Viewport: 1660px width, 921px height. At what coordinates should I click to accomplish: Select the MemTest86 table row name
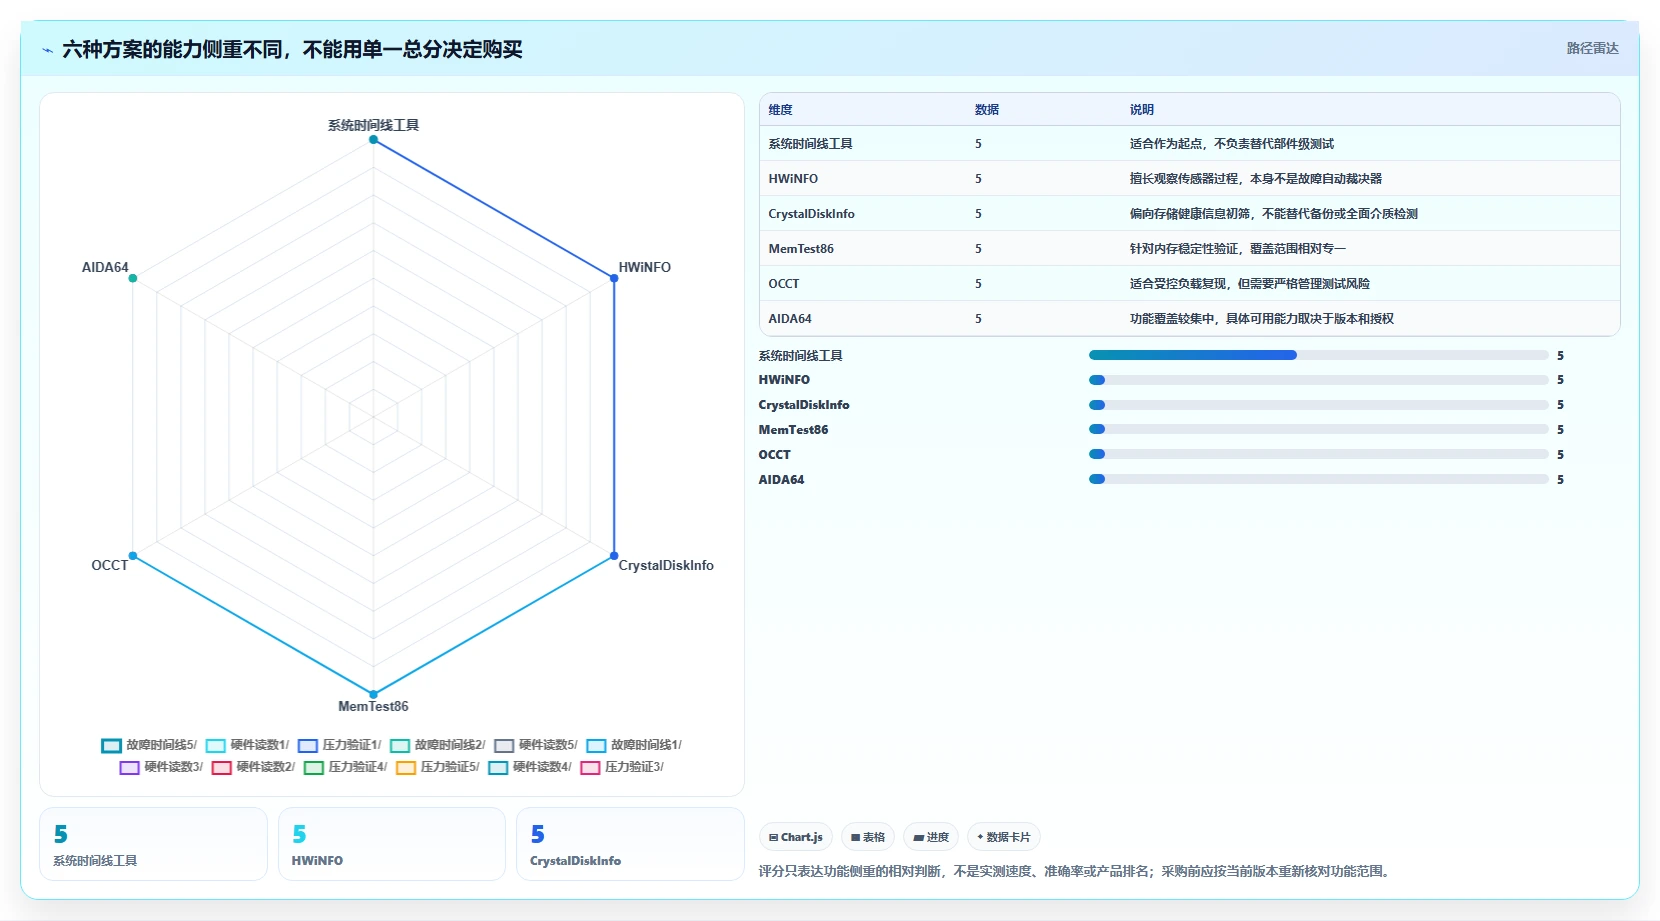(x=801, y=249)
